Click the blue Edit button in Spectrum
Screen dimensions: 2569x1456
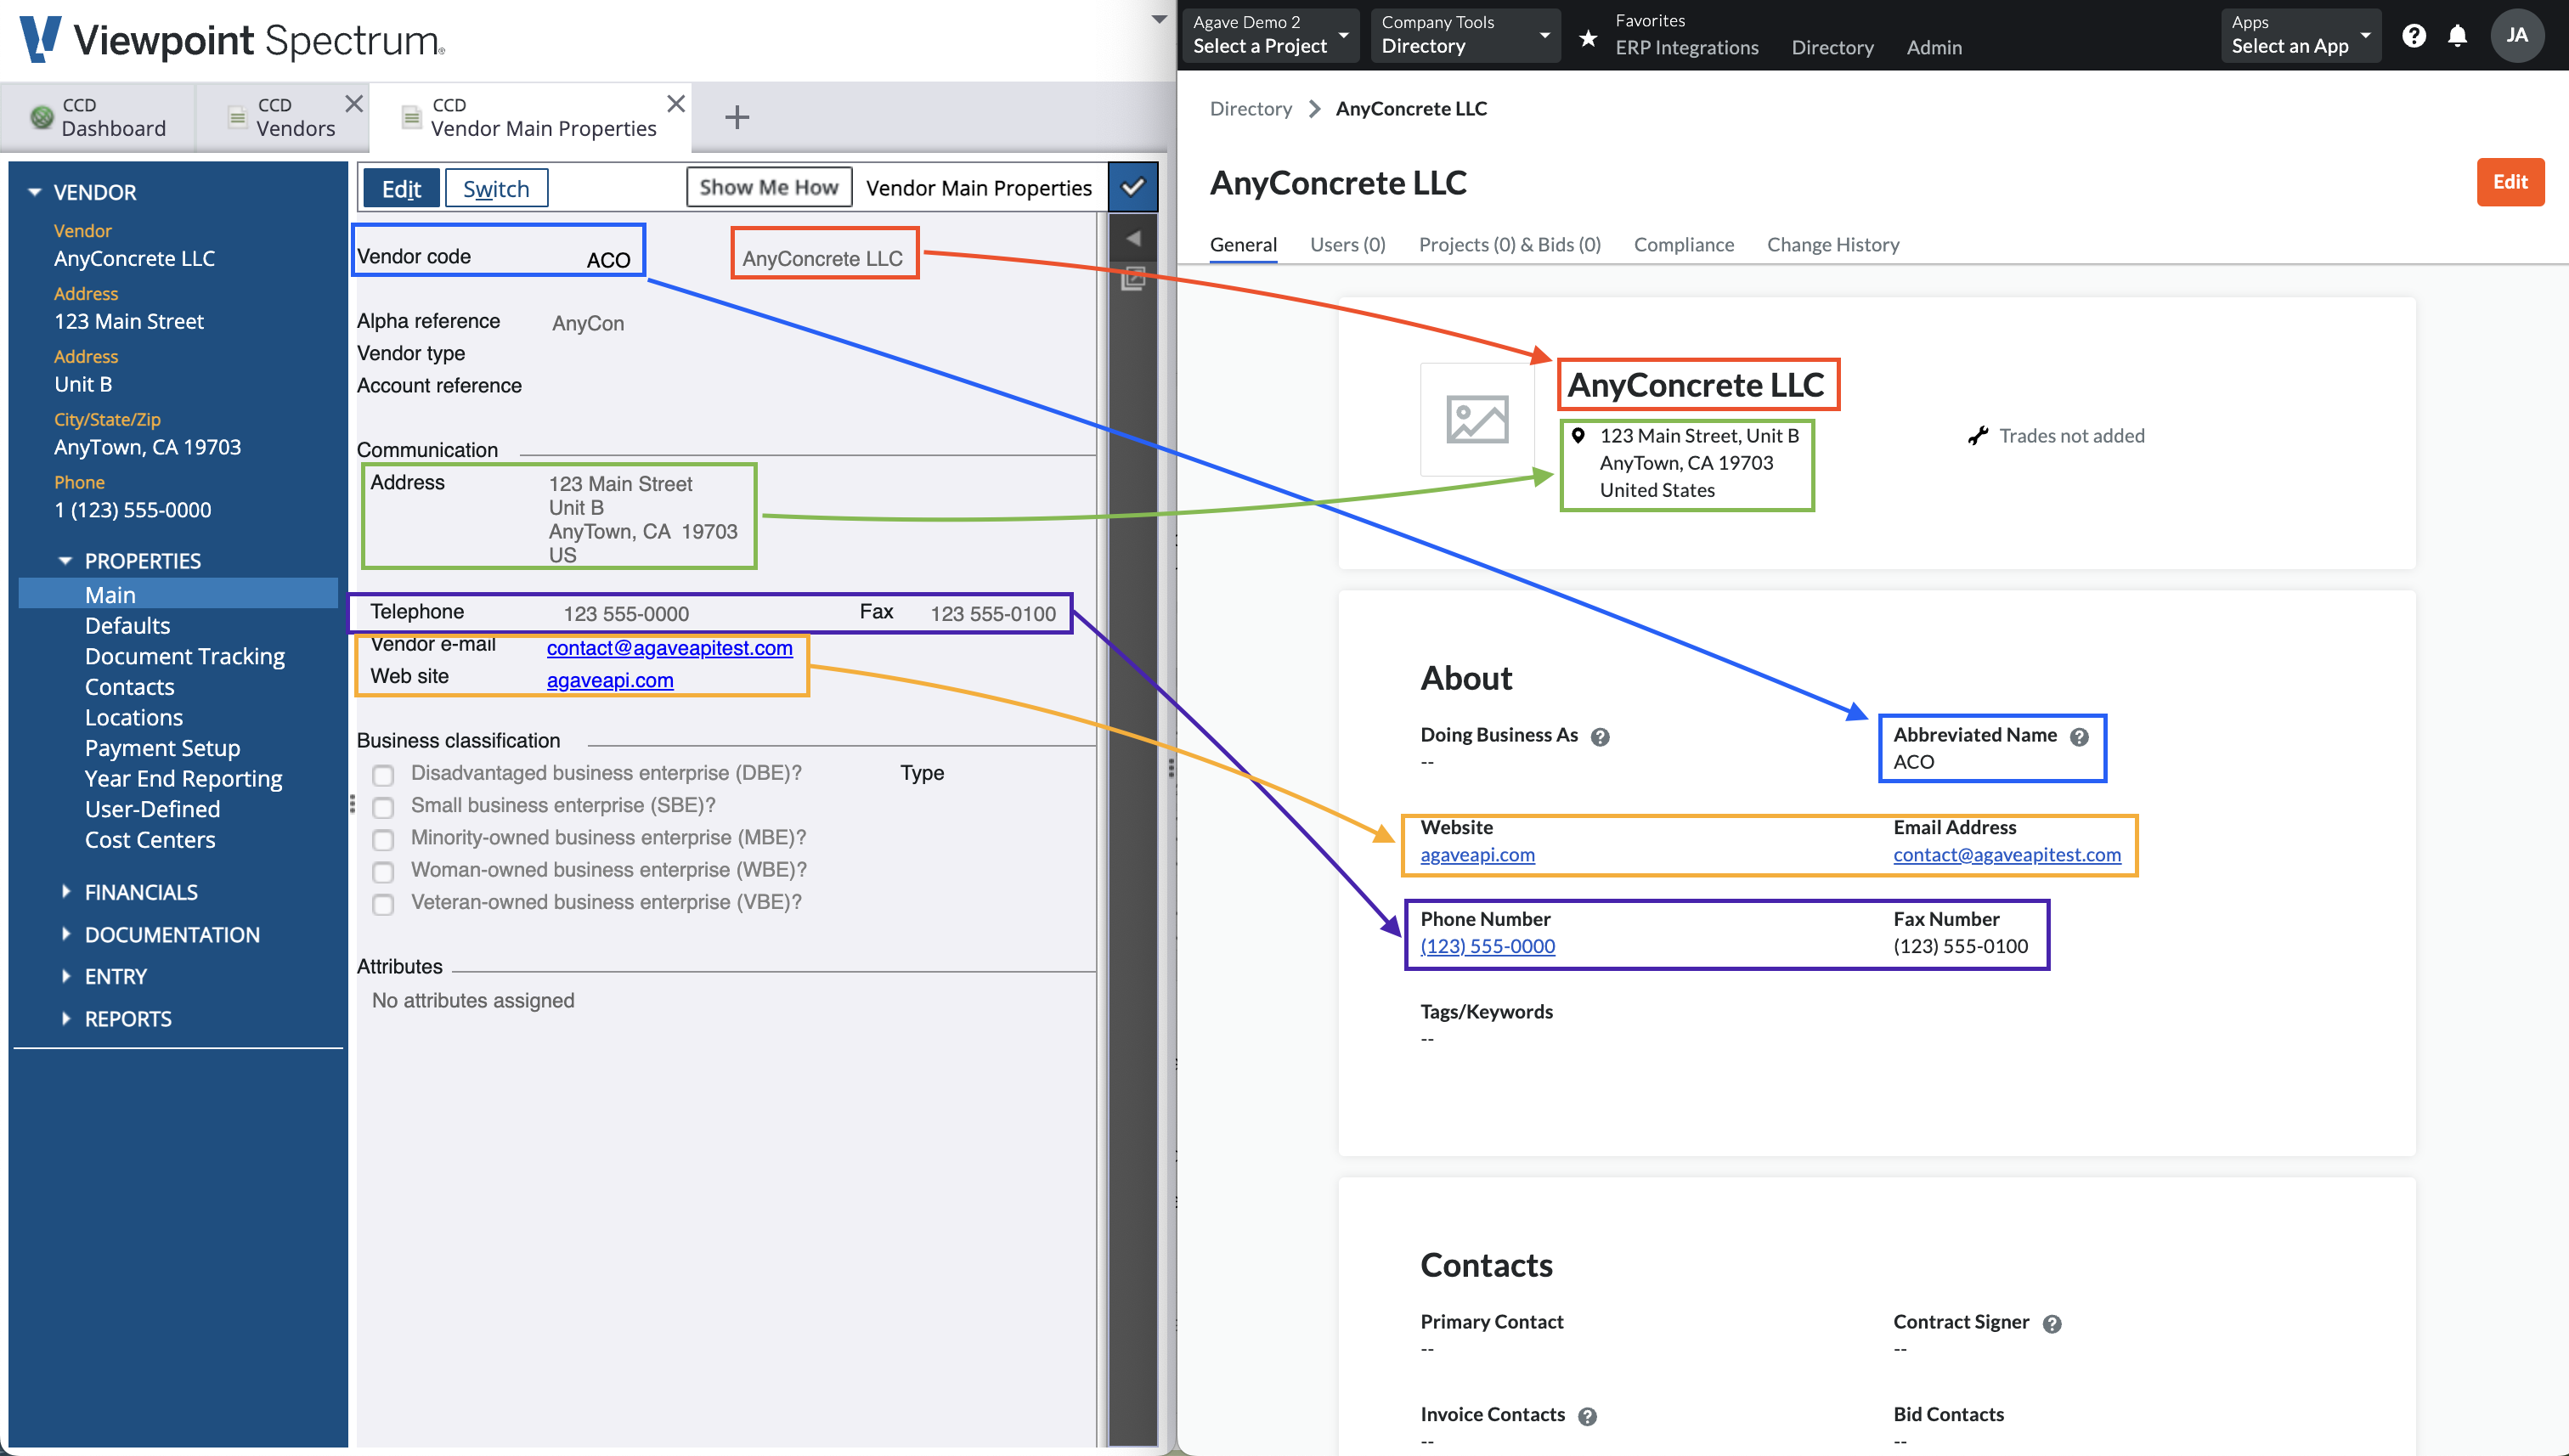(x=401, y=188)
